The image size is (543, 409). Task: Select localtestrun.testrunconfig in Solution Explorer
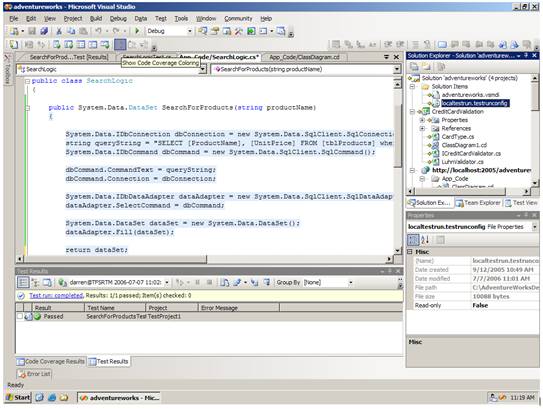coord(474,103)
